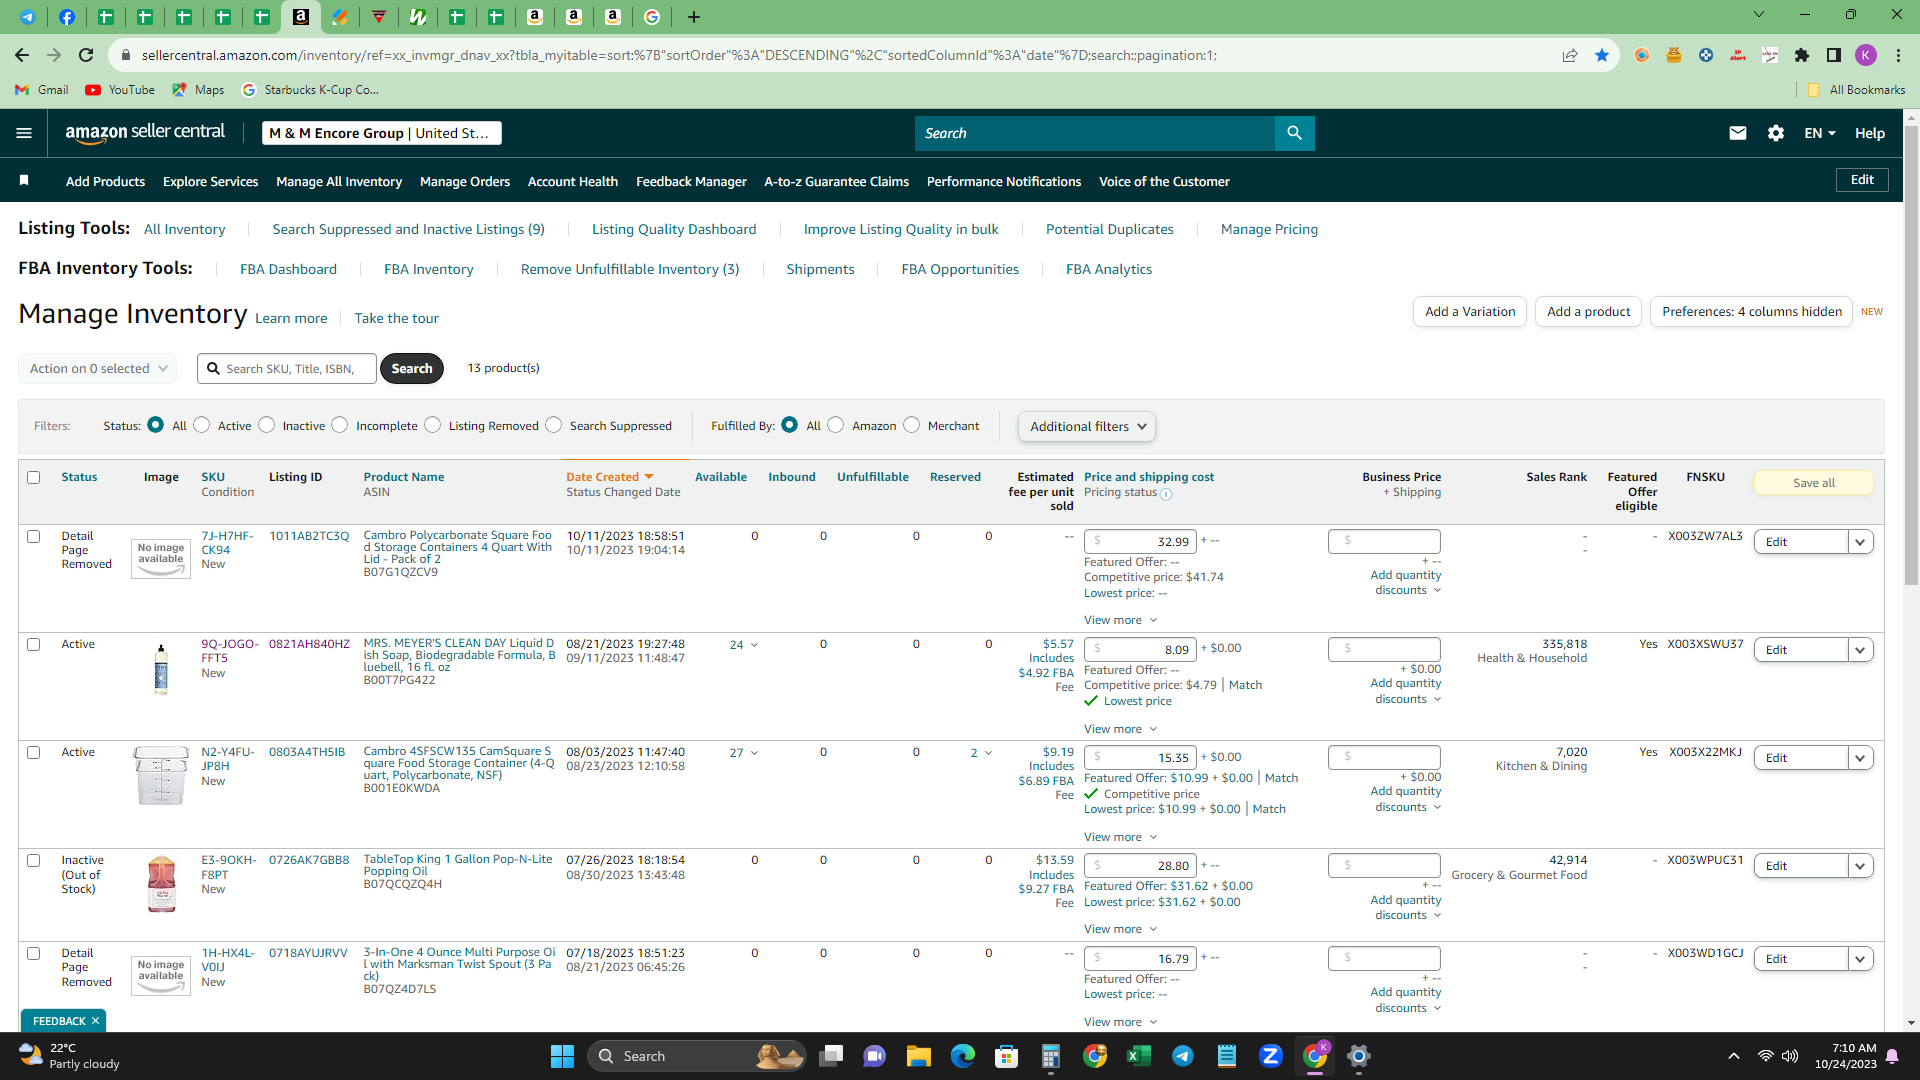This screenshot has width=1920, height=1080.
Task: Open the Edit dropdown arrow for 7J-H7HF-CK94
Action: [1861, 542]
